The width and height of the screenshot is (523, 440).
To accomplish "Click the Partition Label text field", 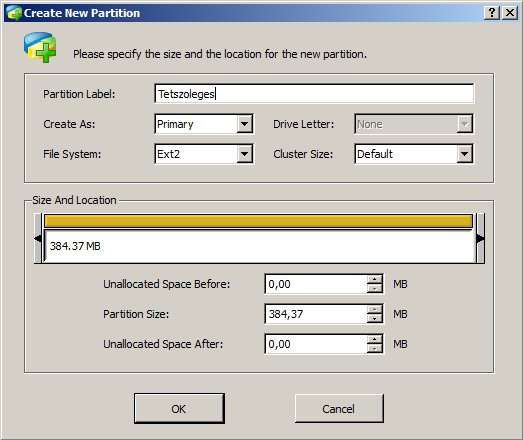I will [x=314, y=94].
